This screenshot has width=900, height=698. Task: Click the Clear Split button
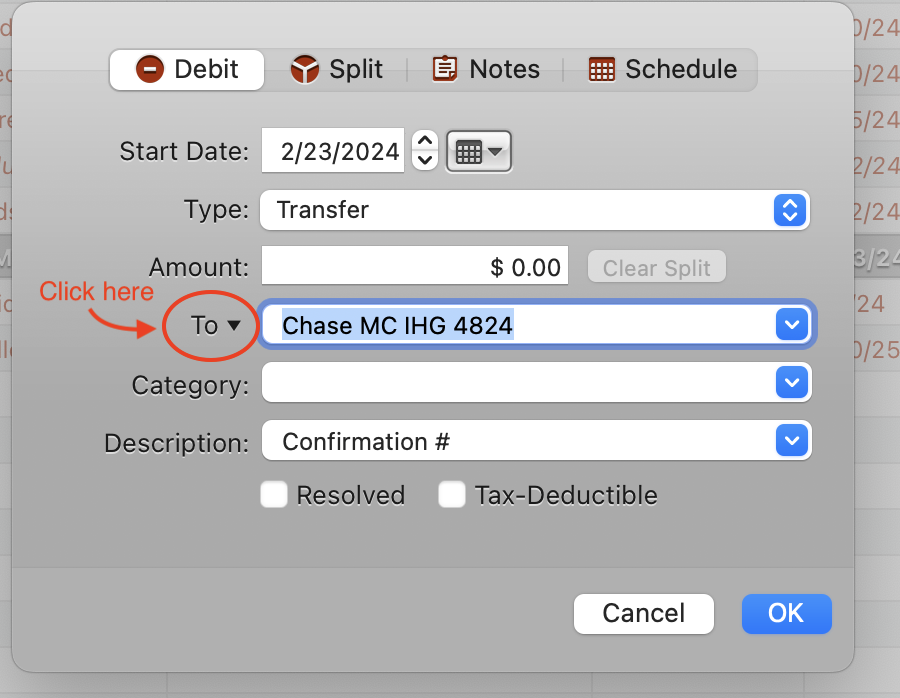[657, 267]
